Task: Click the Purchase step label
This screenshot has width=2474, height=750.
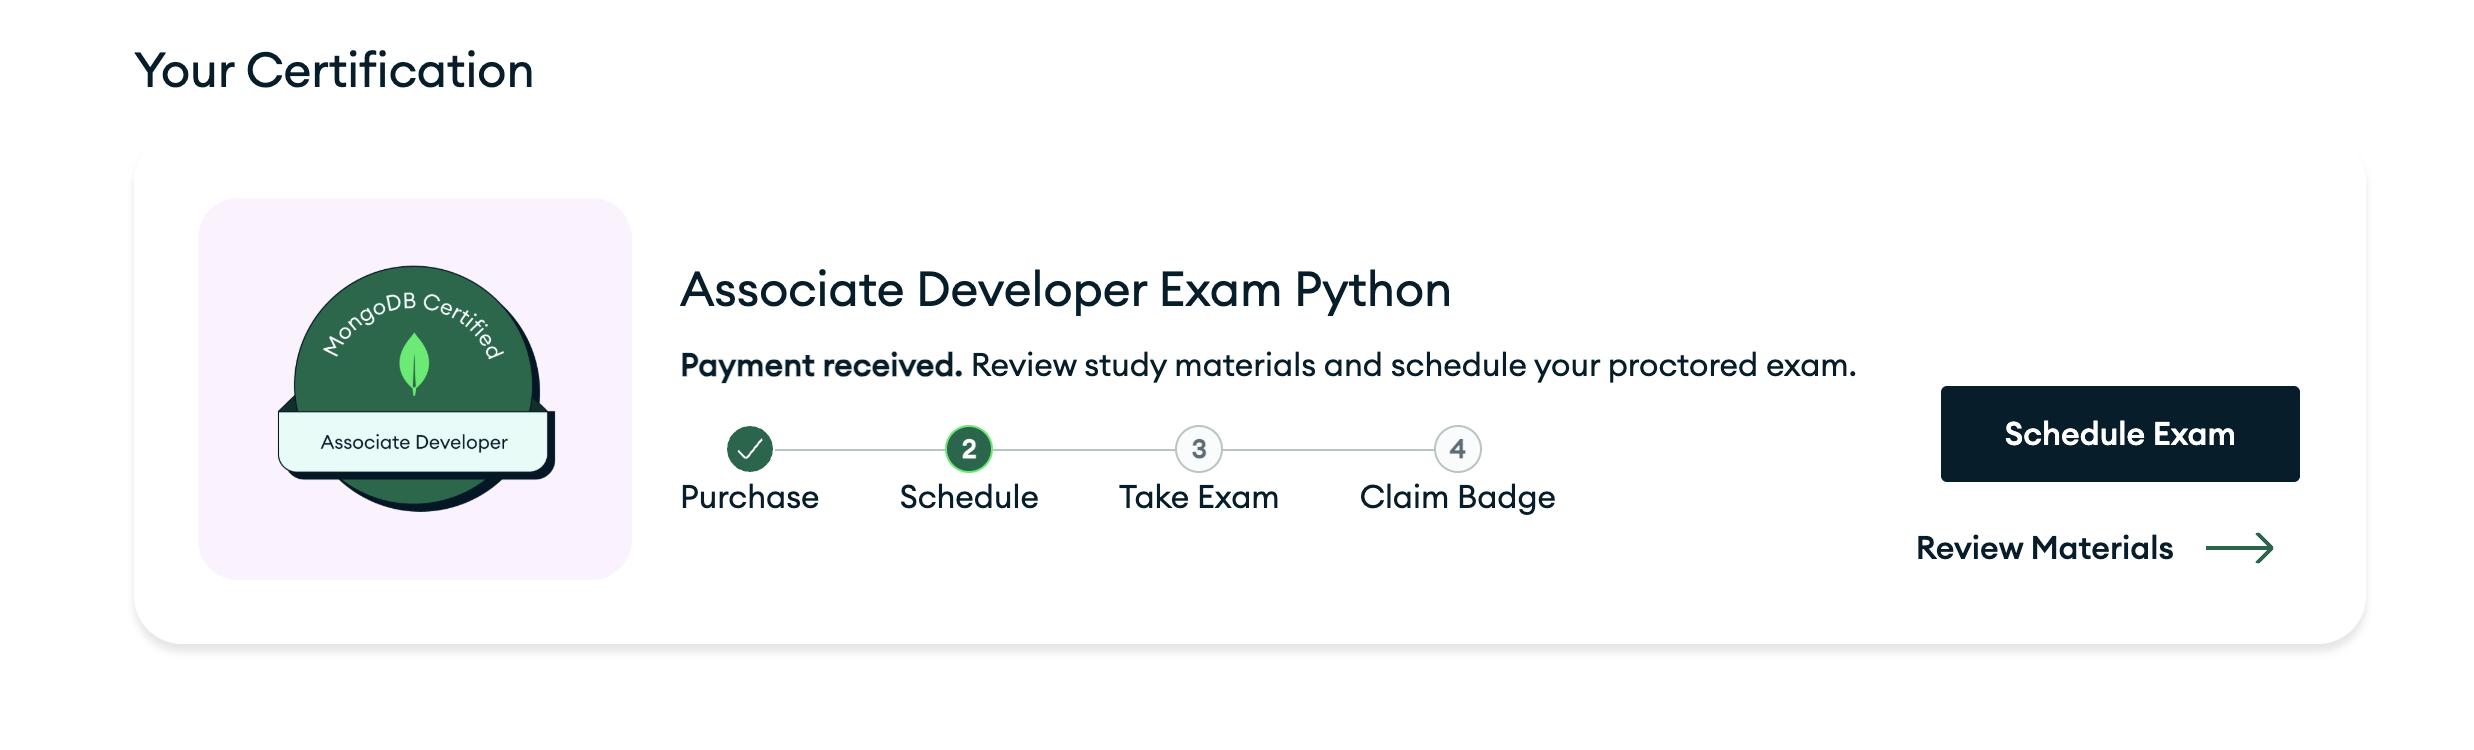Action: point(749,497)
